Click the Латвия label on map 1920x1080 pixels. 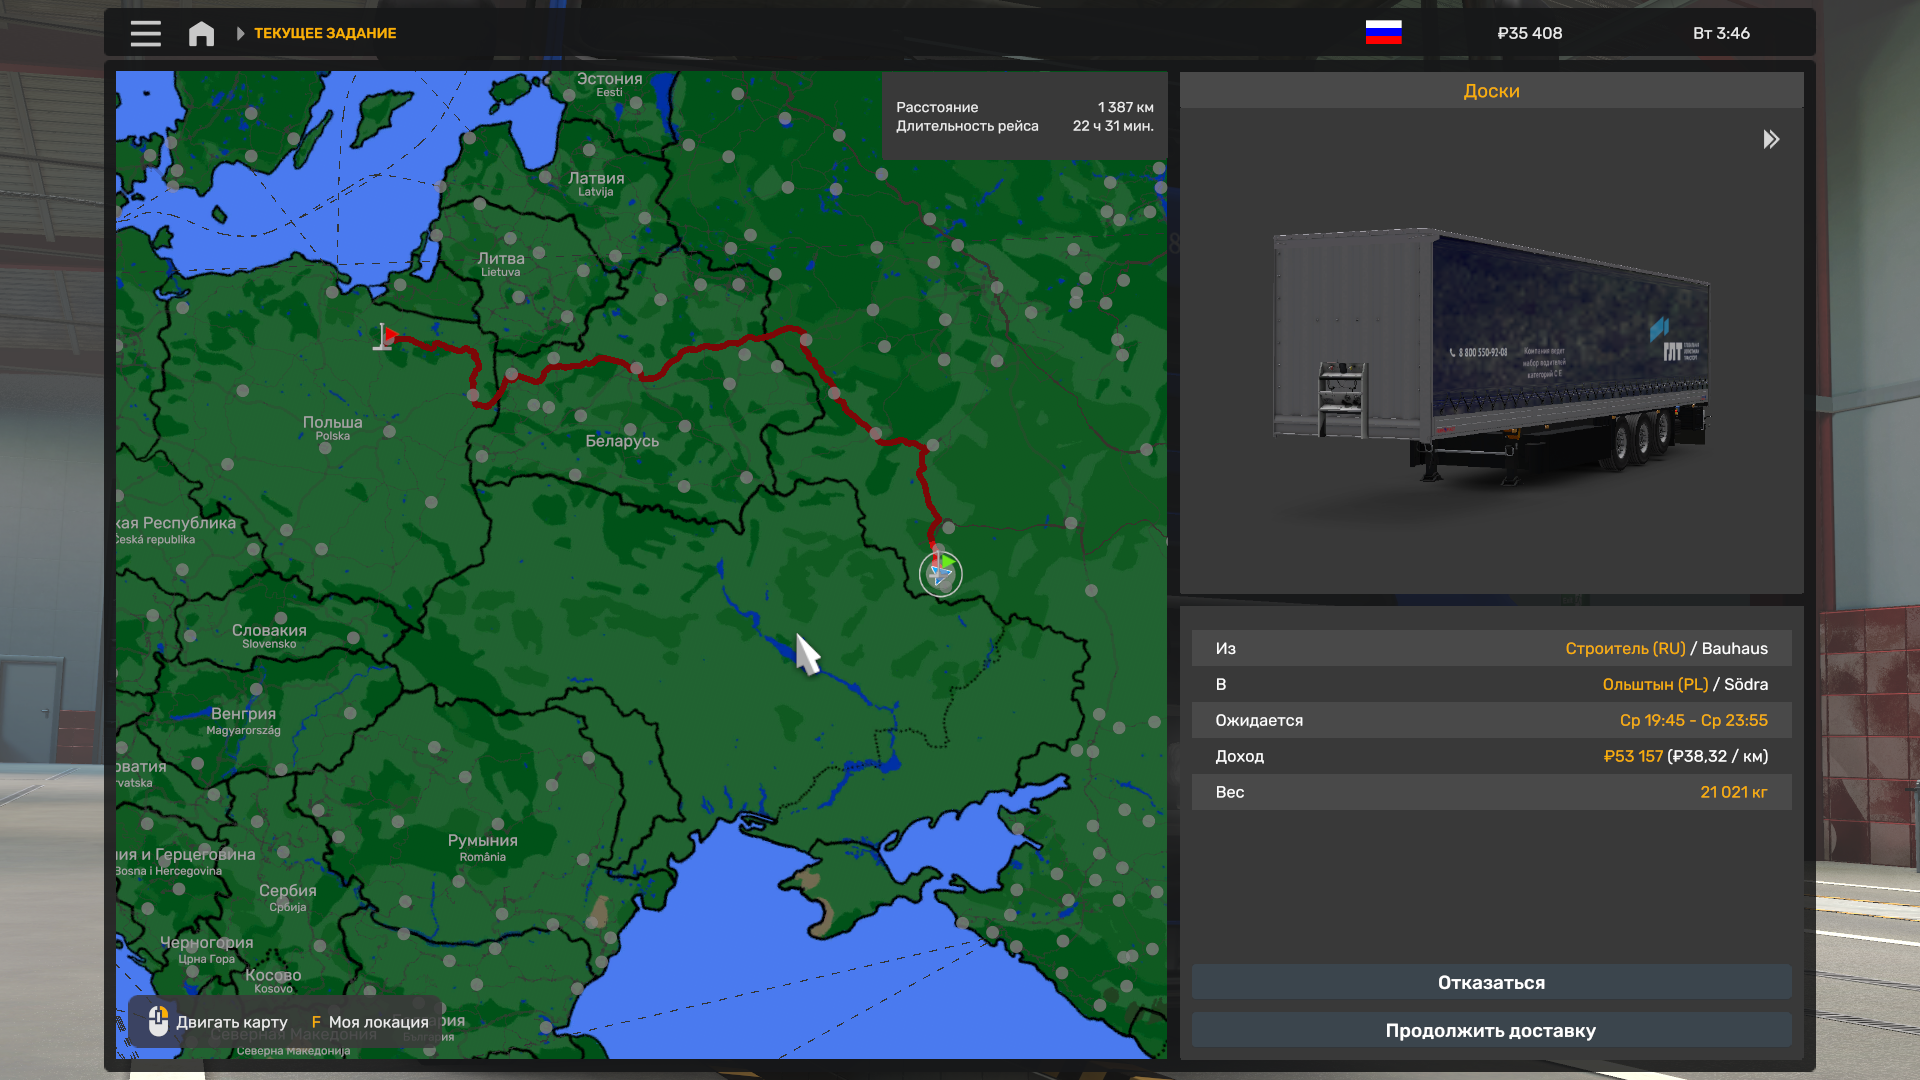(x=596, y=178)
